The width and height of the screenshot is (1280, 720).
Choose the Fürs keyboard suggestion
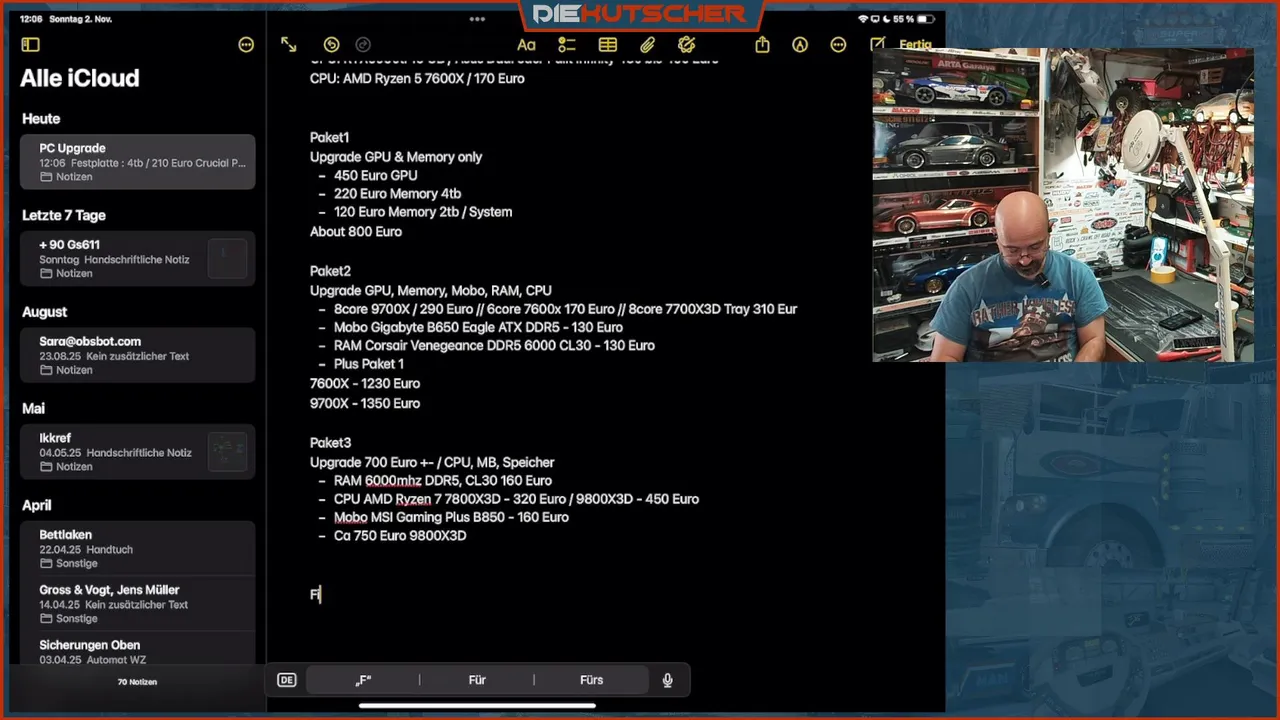point(591,680)
